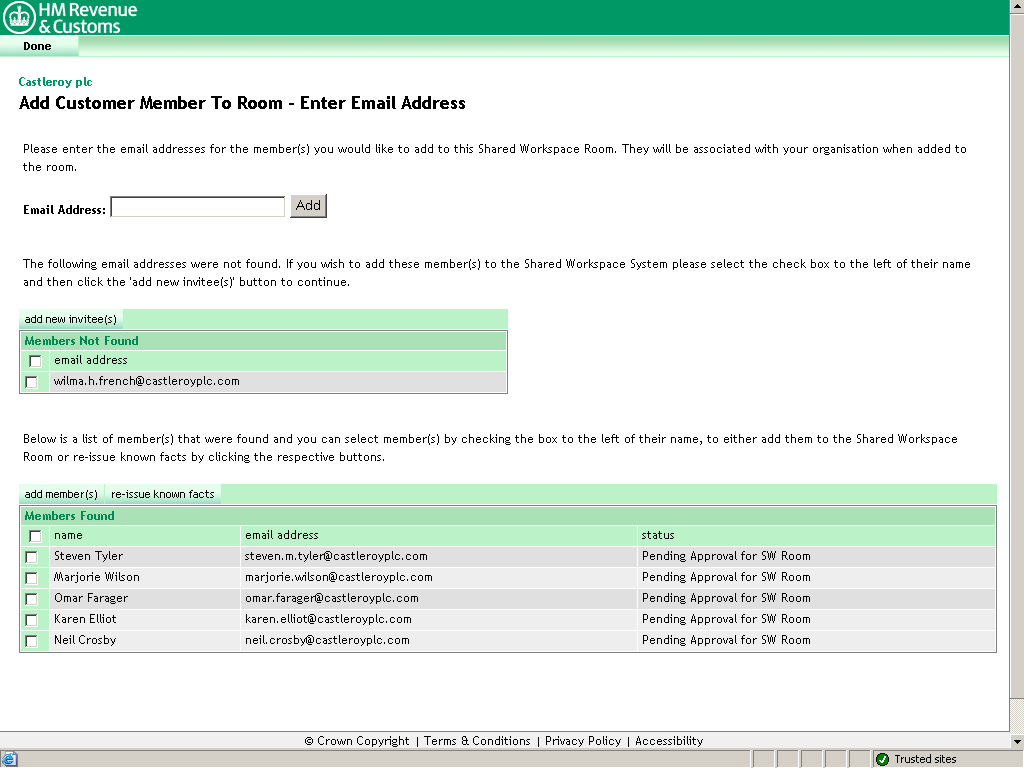Click the Add button next to email field
The height and width of the screenshot is (768, 1024).
(x=308, y=205)
